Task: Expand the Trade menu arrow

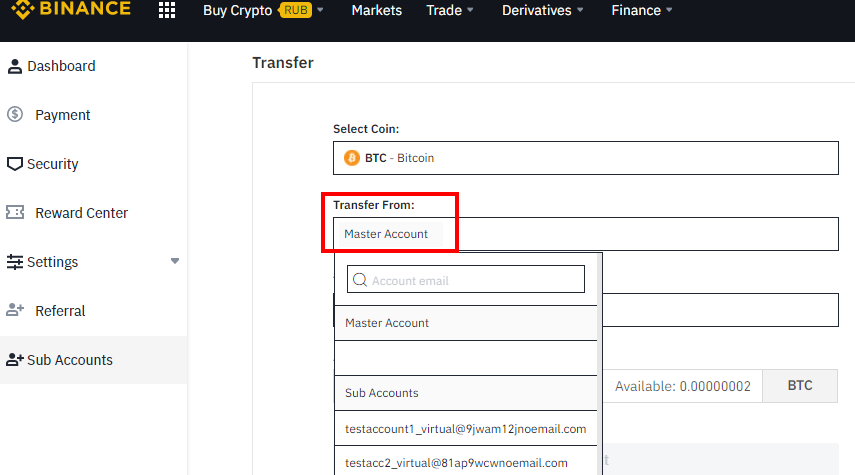Action: coord(470,10)
